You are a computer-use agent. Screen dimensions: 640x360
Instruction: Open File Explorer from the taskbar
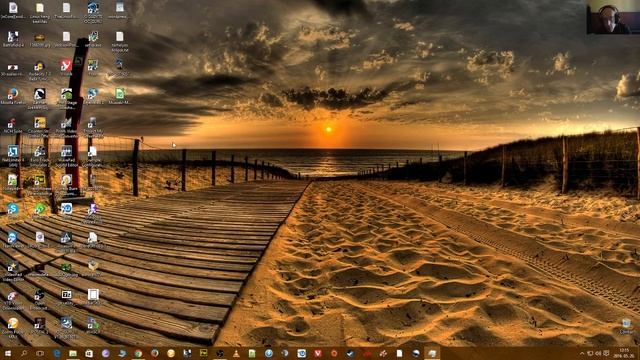click(x=73, y=353)
